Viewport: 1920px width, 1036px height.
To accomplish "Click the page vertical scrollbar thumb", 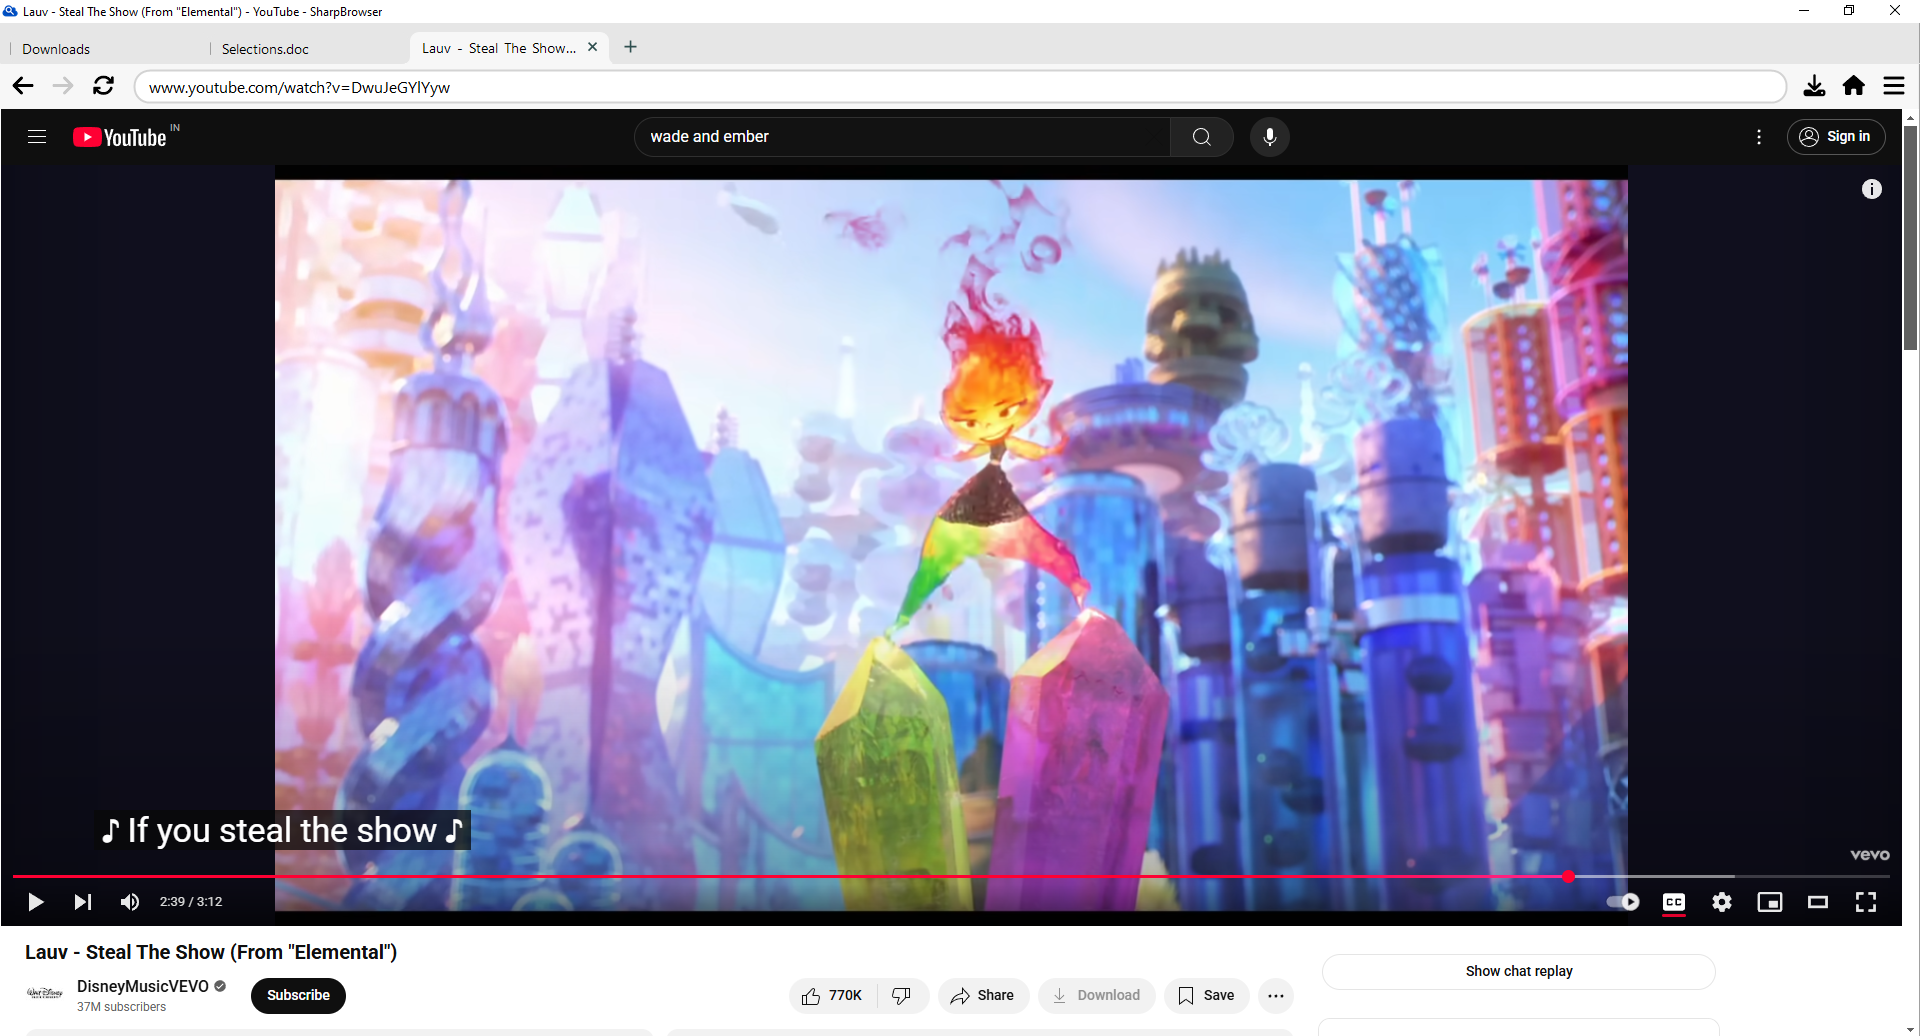I will point(1910,237).
